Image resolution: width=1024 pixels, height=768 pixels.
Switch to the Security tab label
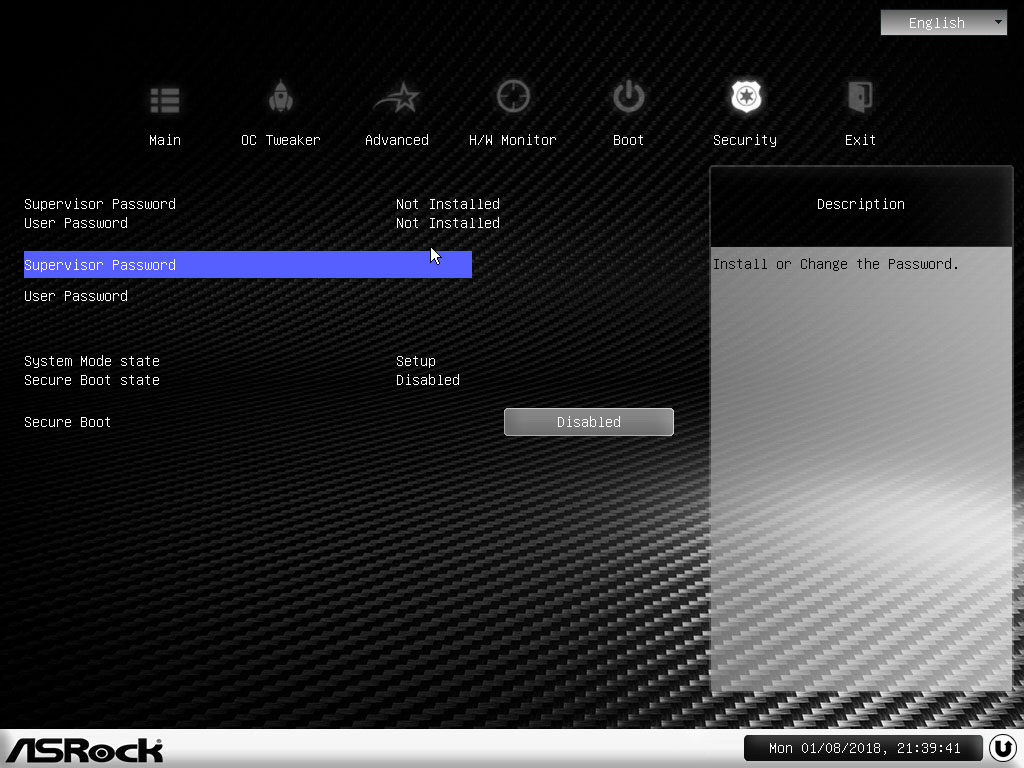tap(745, 140)
